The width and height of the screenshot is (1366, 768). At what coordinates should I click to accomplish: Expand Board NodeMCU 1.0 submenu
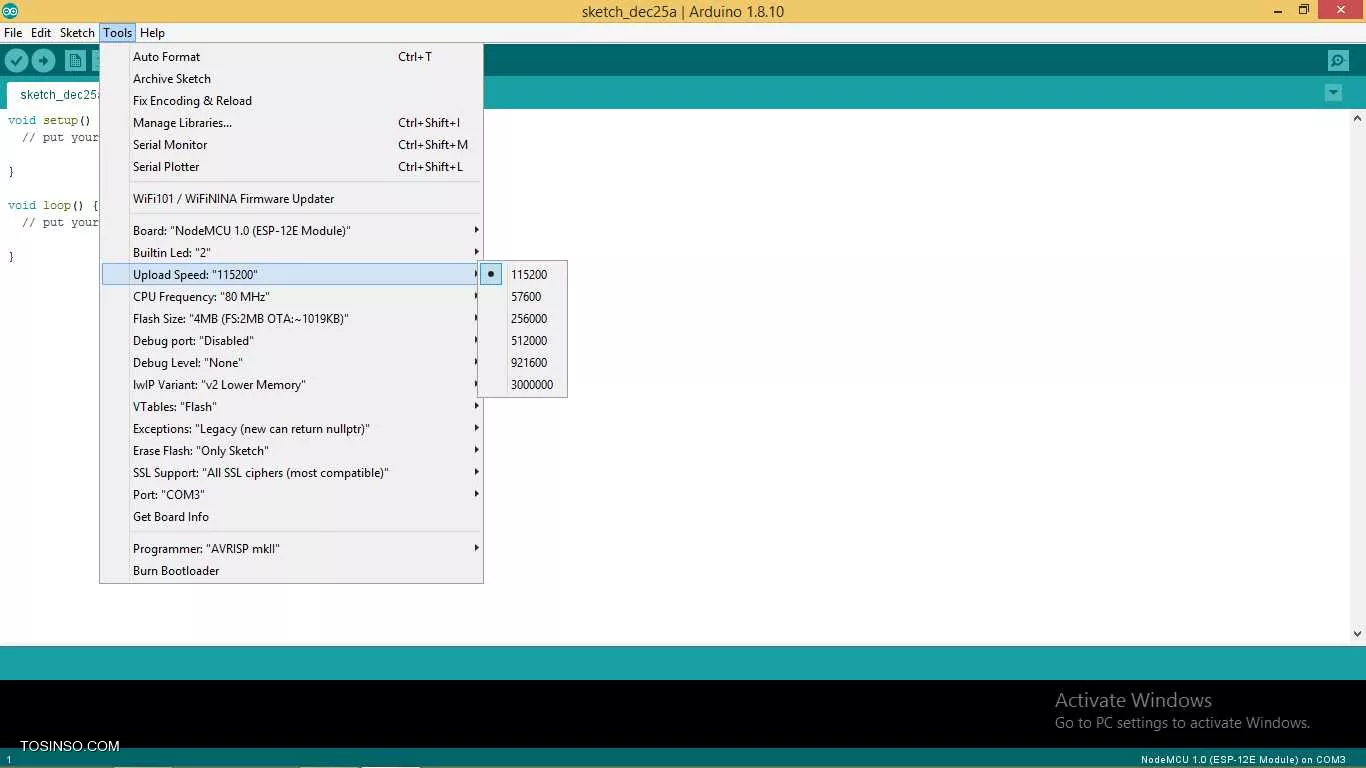pos(292,231)
